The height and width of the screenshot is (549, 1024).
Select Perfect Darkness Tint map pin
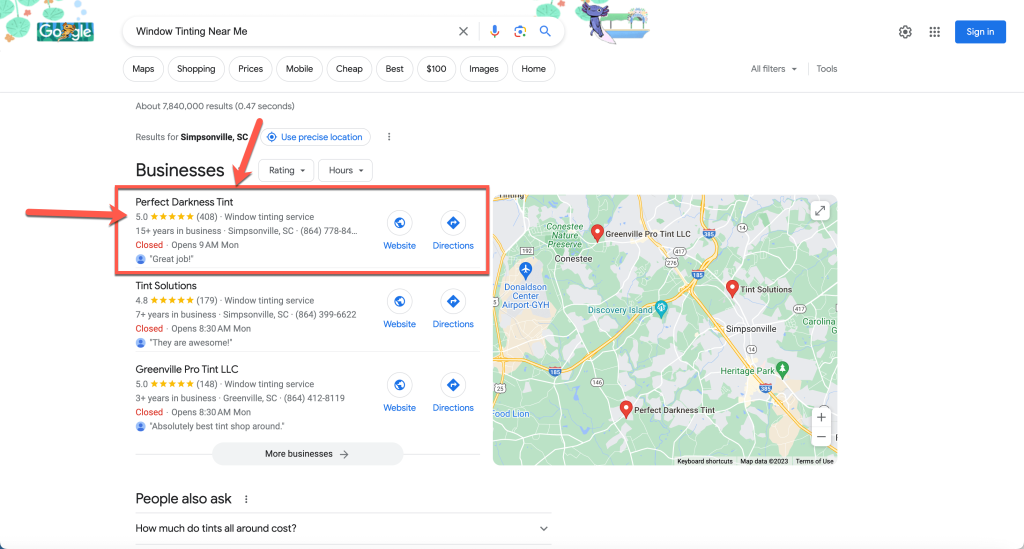pyautogui.click(x=626, y=409)
